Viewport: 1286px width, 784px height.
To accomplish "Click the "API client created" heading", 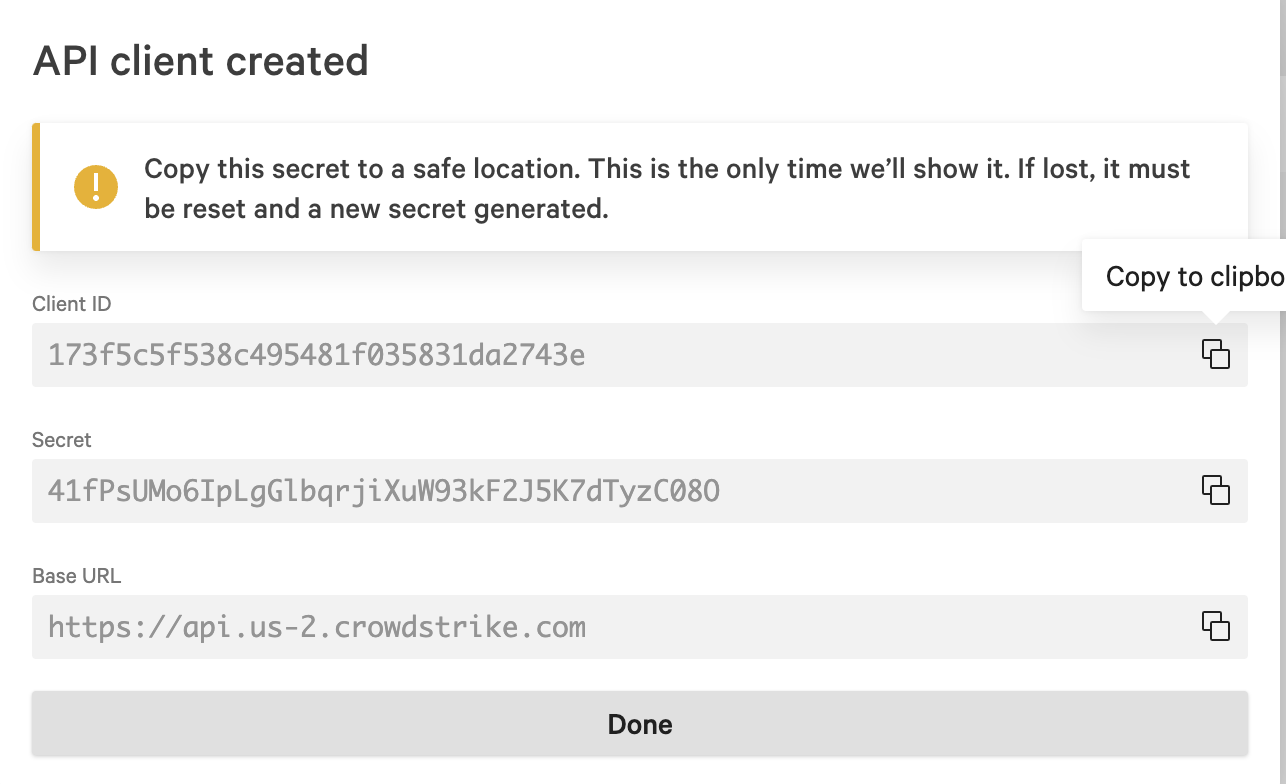I will (x=201, y=61).
